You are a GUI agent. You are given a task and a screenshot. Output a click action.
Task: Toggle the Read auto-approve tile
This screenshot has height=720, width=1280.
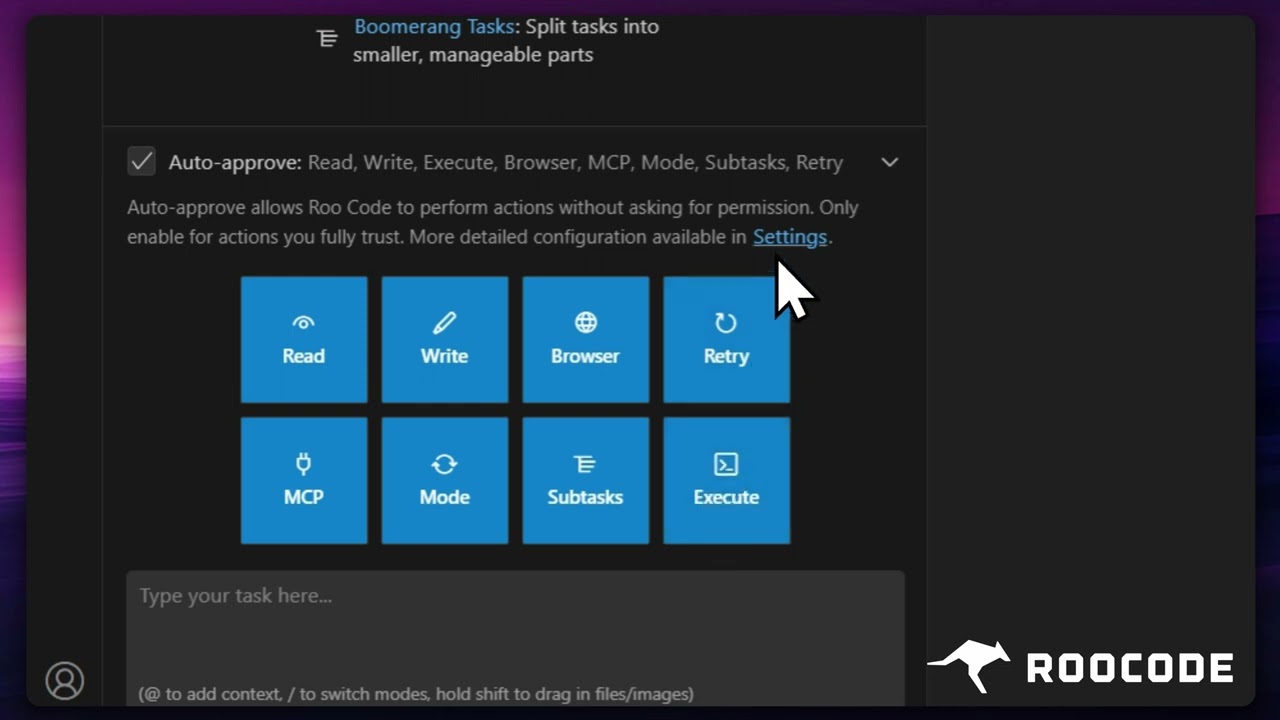point(304,340)
